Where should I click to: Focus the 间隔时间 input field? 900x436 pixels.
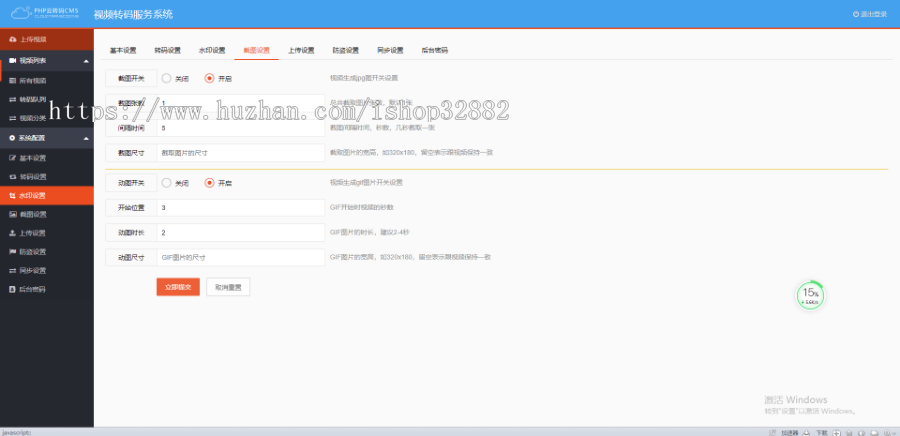[240, 129]
